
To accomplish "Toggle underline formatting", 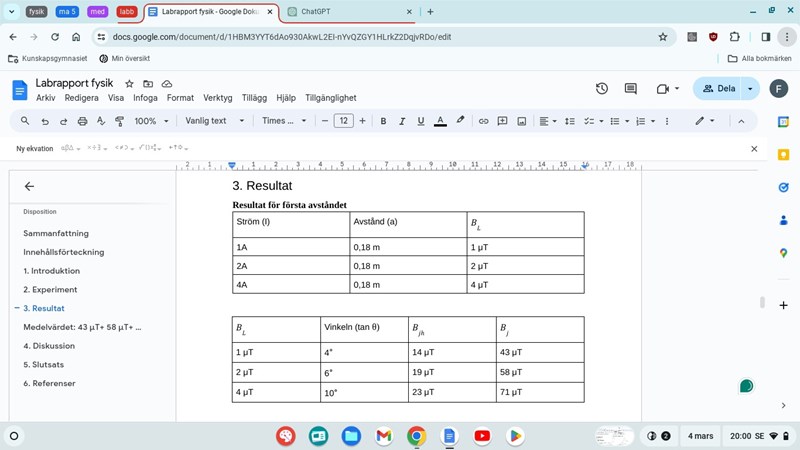I will pyautogui.click(x=421, y=121).
